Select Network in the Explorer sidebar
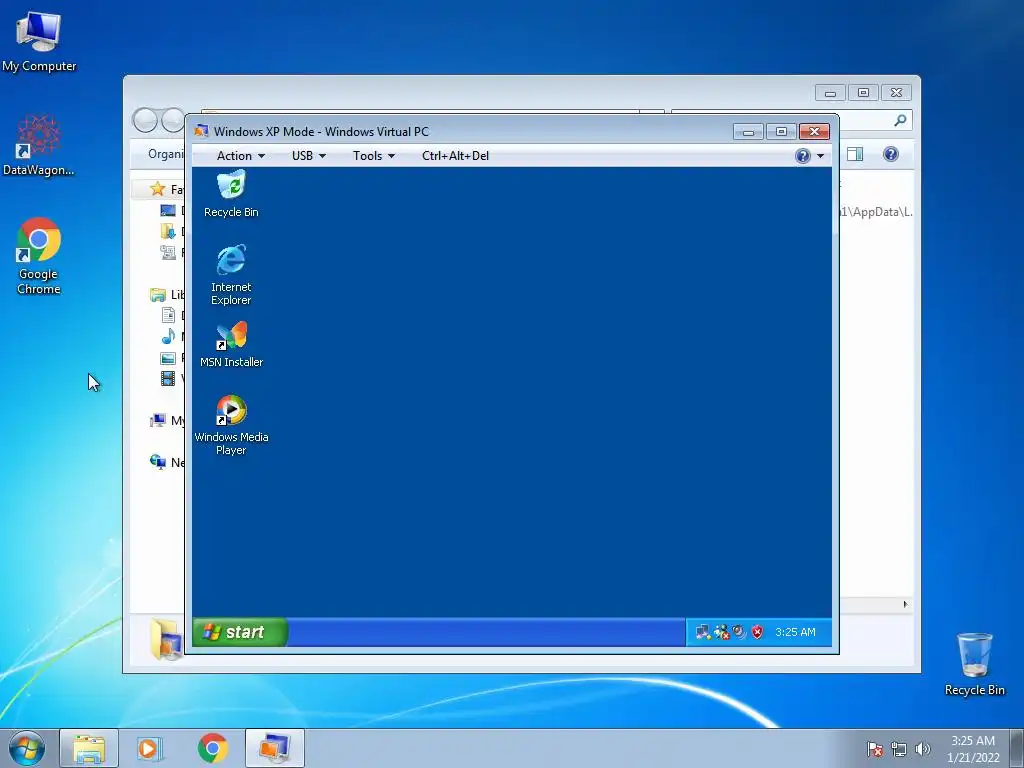The width and height of the screenshot is (1024, 768). click(x=167, y=462)
